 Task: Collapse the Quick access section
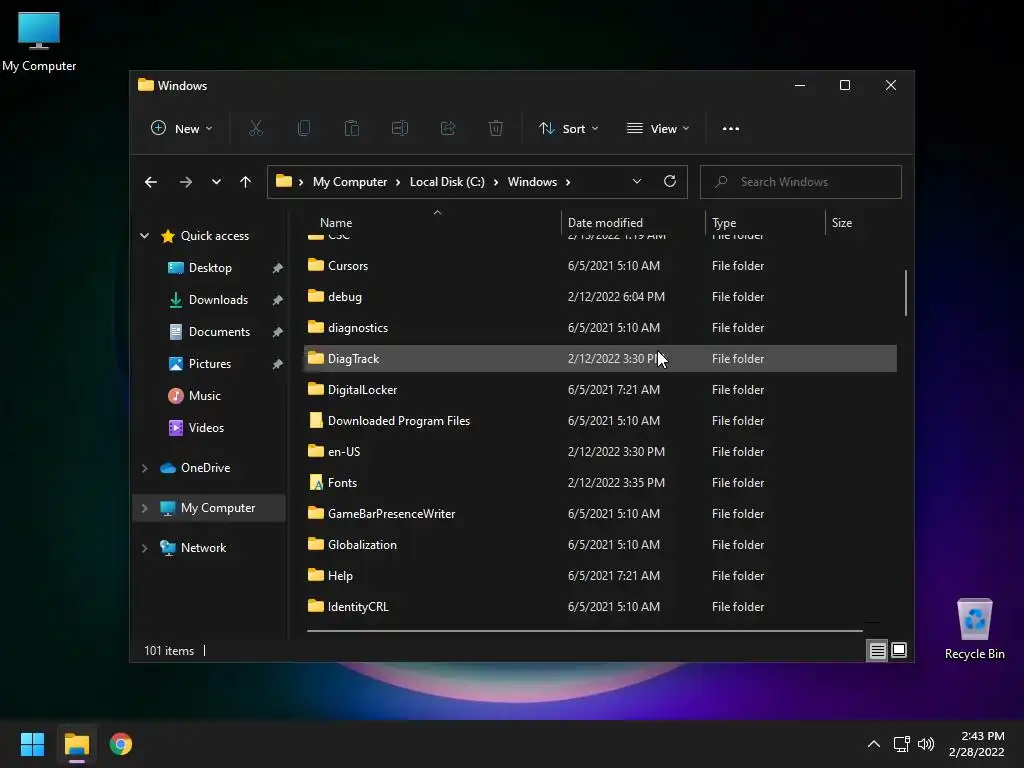click(x=144, y=236)
